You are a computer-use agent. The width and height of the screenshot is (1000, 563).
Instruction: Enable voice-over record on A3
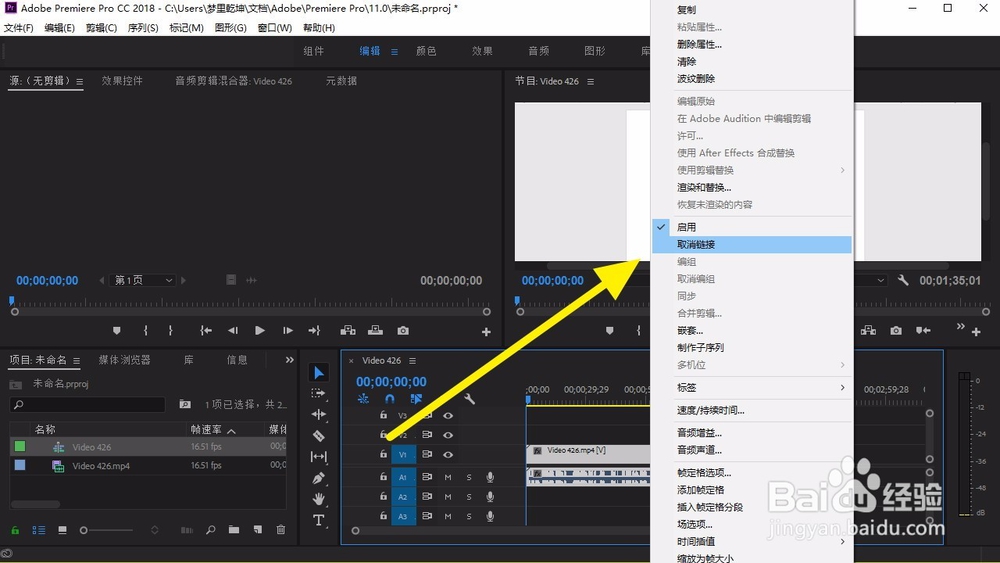tap(490, 516)
